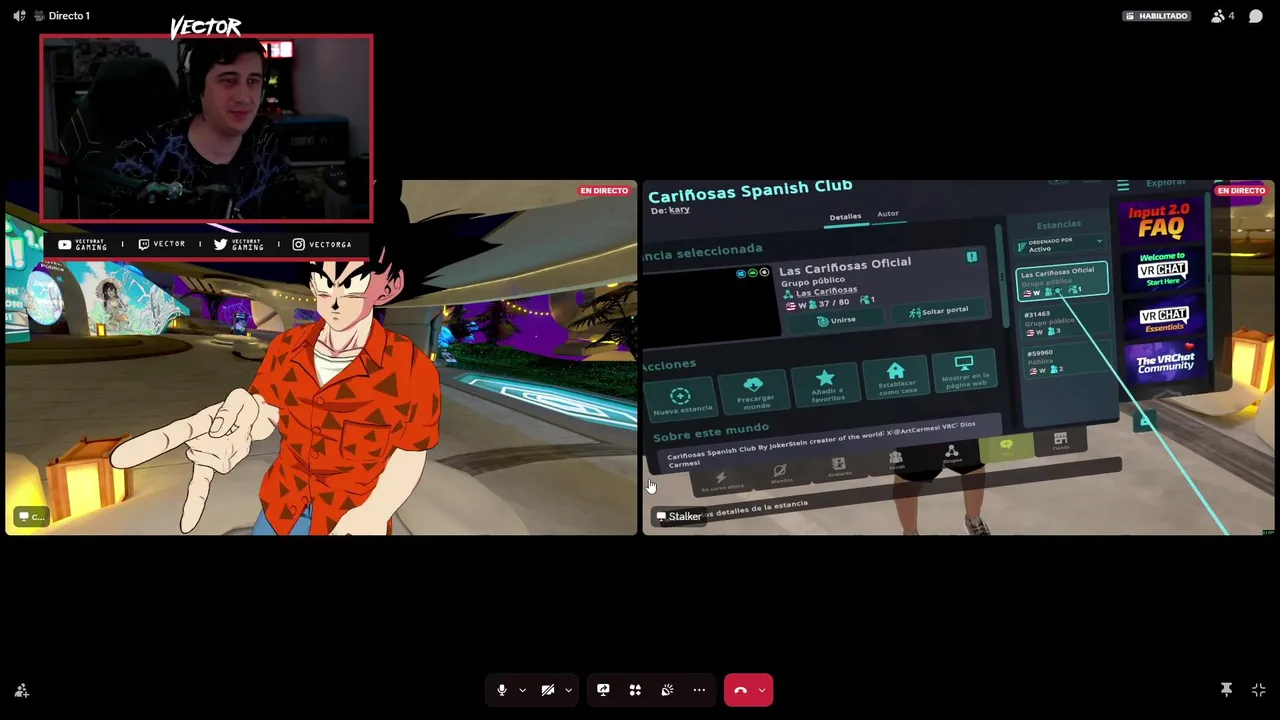The image size is (1280, 720).
Task: Click Precargar mundo action
Action: tap(755, 393)
